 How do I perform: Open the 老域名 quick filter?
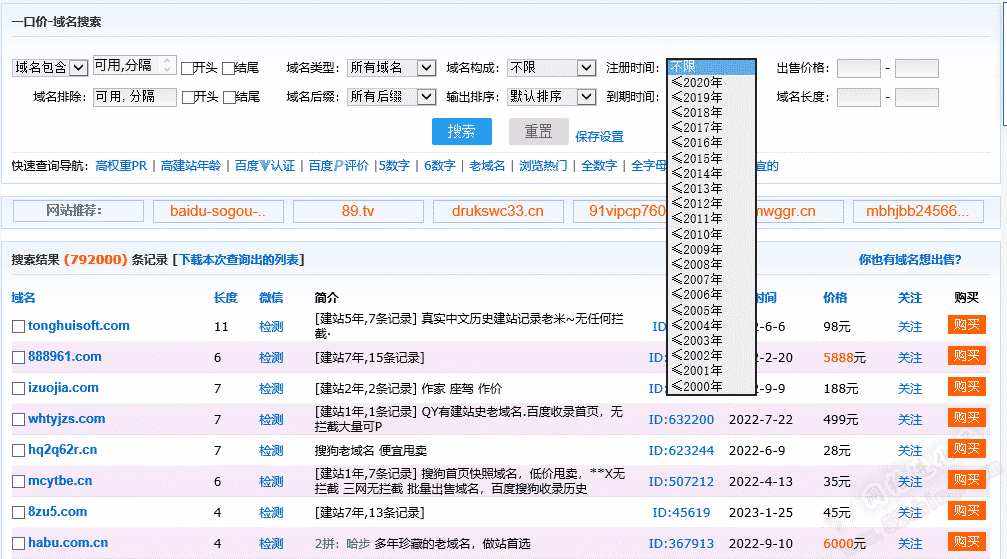click(487, 166)
